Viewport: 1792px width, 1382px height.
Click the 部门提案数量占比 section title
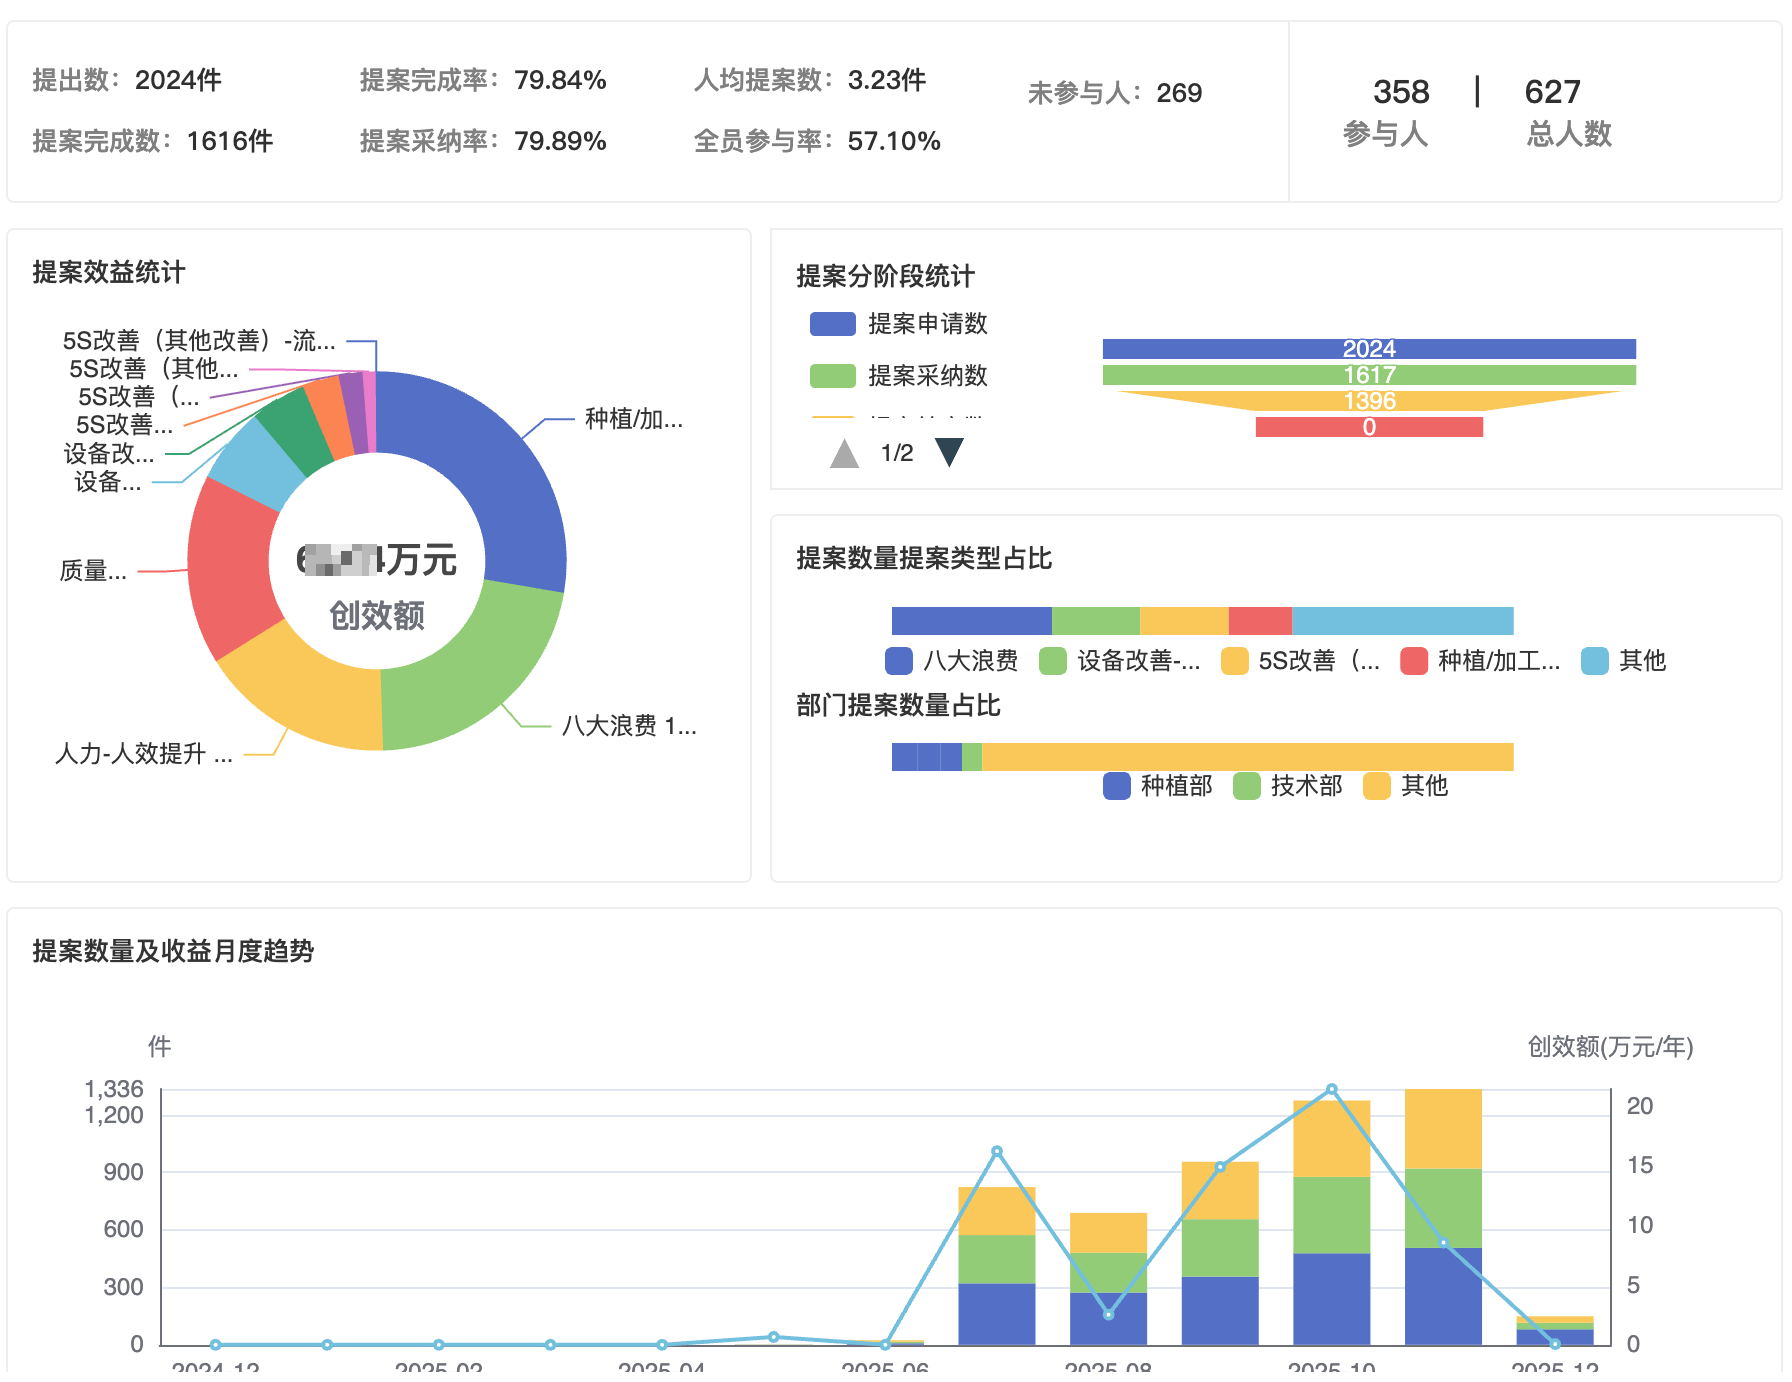pos(895,706)
